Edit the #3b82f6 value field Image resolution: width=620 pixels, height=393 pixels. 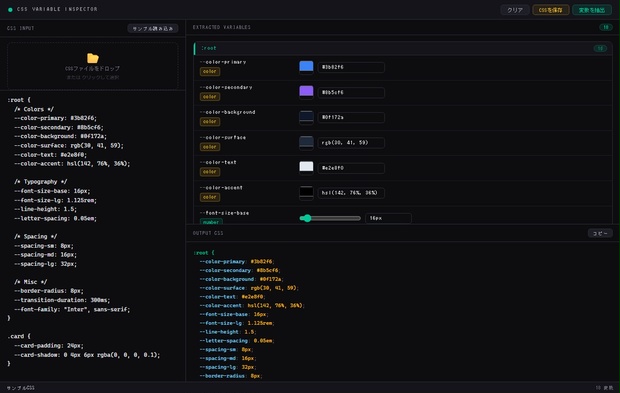click(351, 67)
